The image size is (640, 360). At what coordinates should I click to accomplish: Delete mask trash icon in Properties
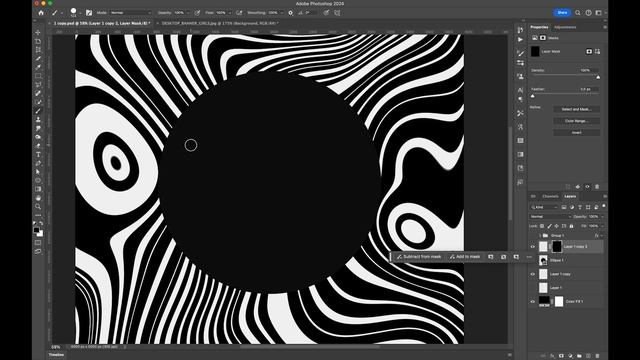[x=597, y=187]
